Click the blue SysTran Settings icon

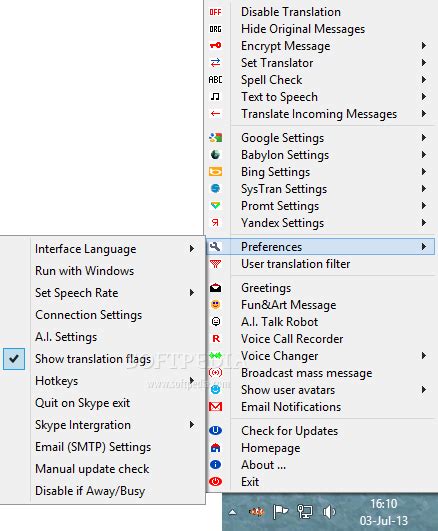(x=215, y=188)
